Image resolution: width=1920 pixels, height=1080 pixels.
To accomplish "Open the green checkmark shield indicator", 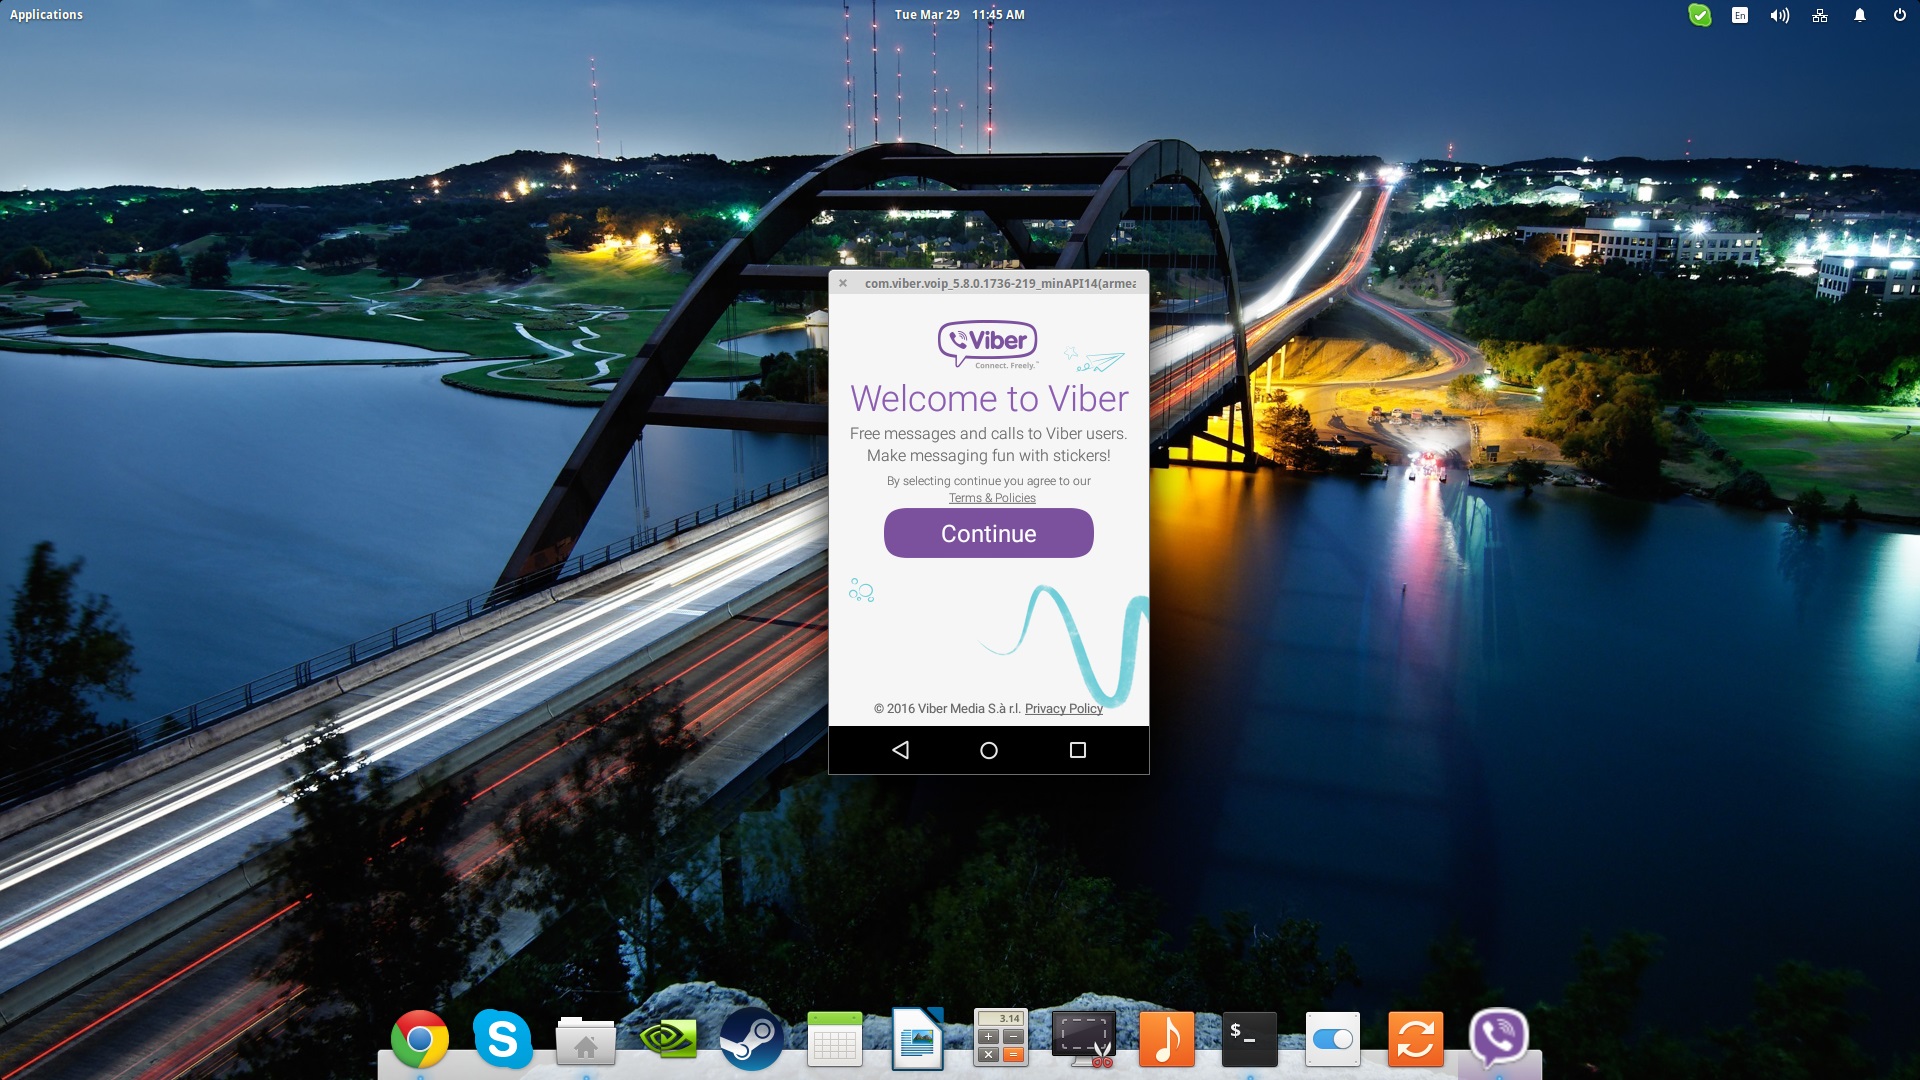I will click(x=1699, y=15).
